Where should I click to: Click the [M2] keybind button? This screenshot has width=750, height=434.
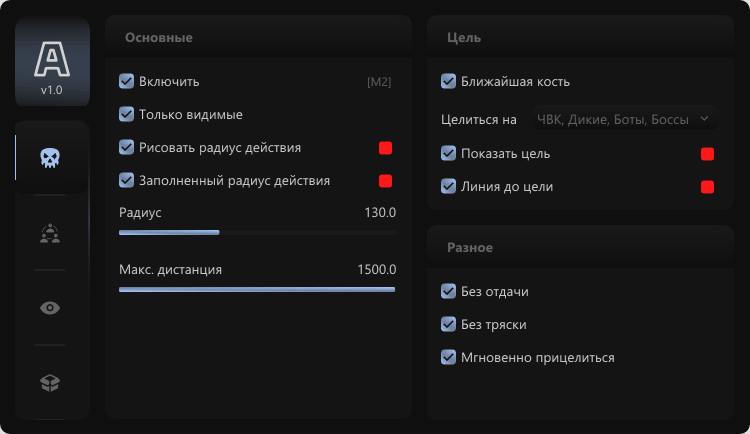pyautogui.click(x=380, y=82)
